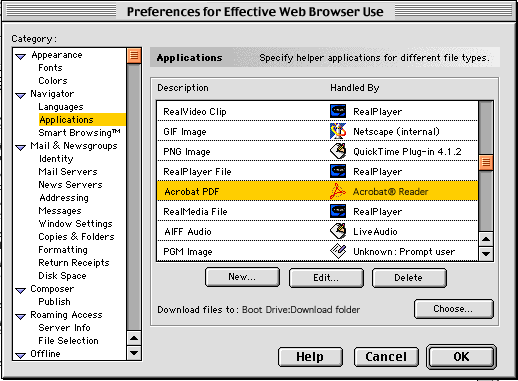Collapse the Offline category triangle
The width and height of the screenshot is (518, 381).
point(21,355)
